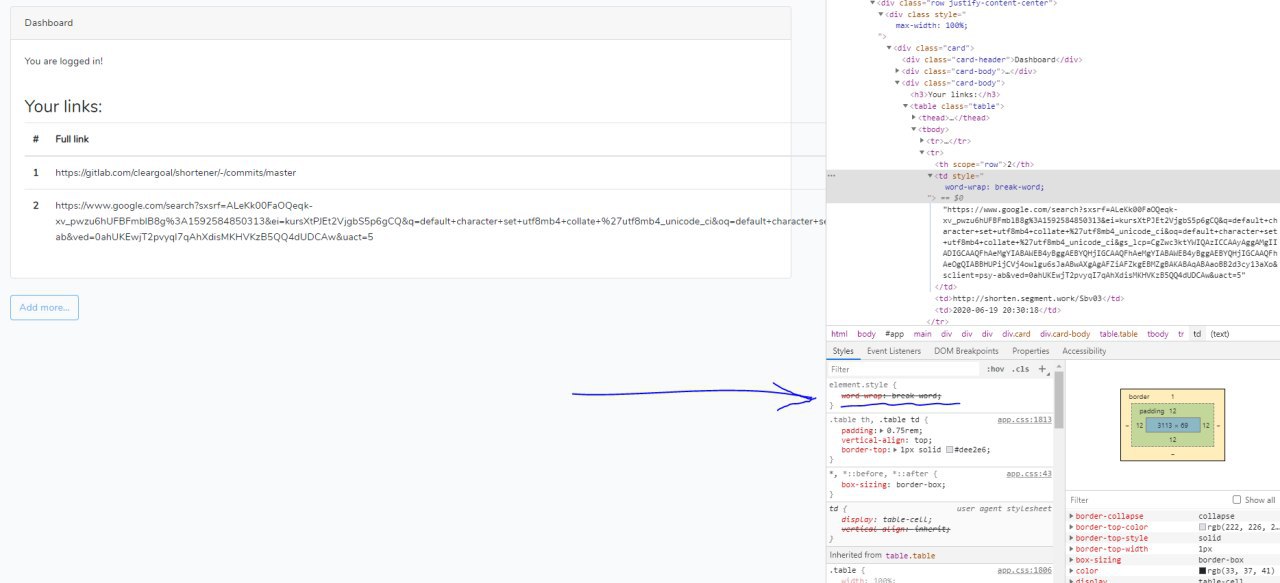
Task: Open the app.css:43 source link
Action: pos(1029,473)
